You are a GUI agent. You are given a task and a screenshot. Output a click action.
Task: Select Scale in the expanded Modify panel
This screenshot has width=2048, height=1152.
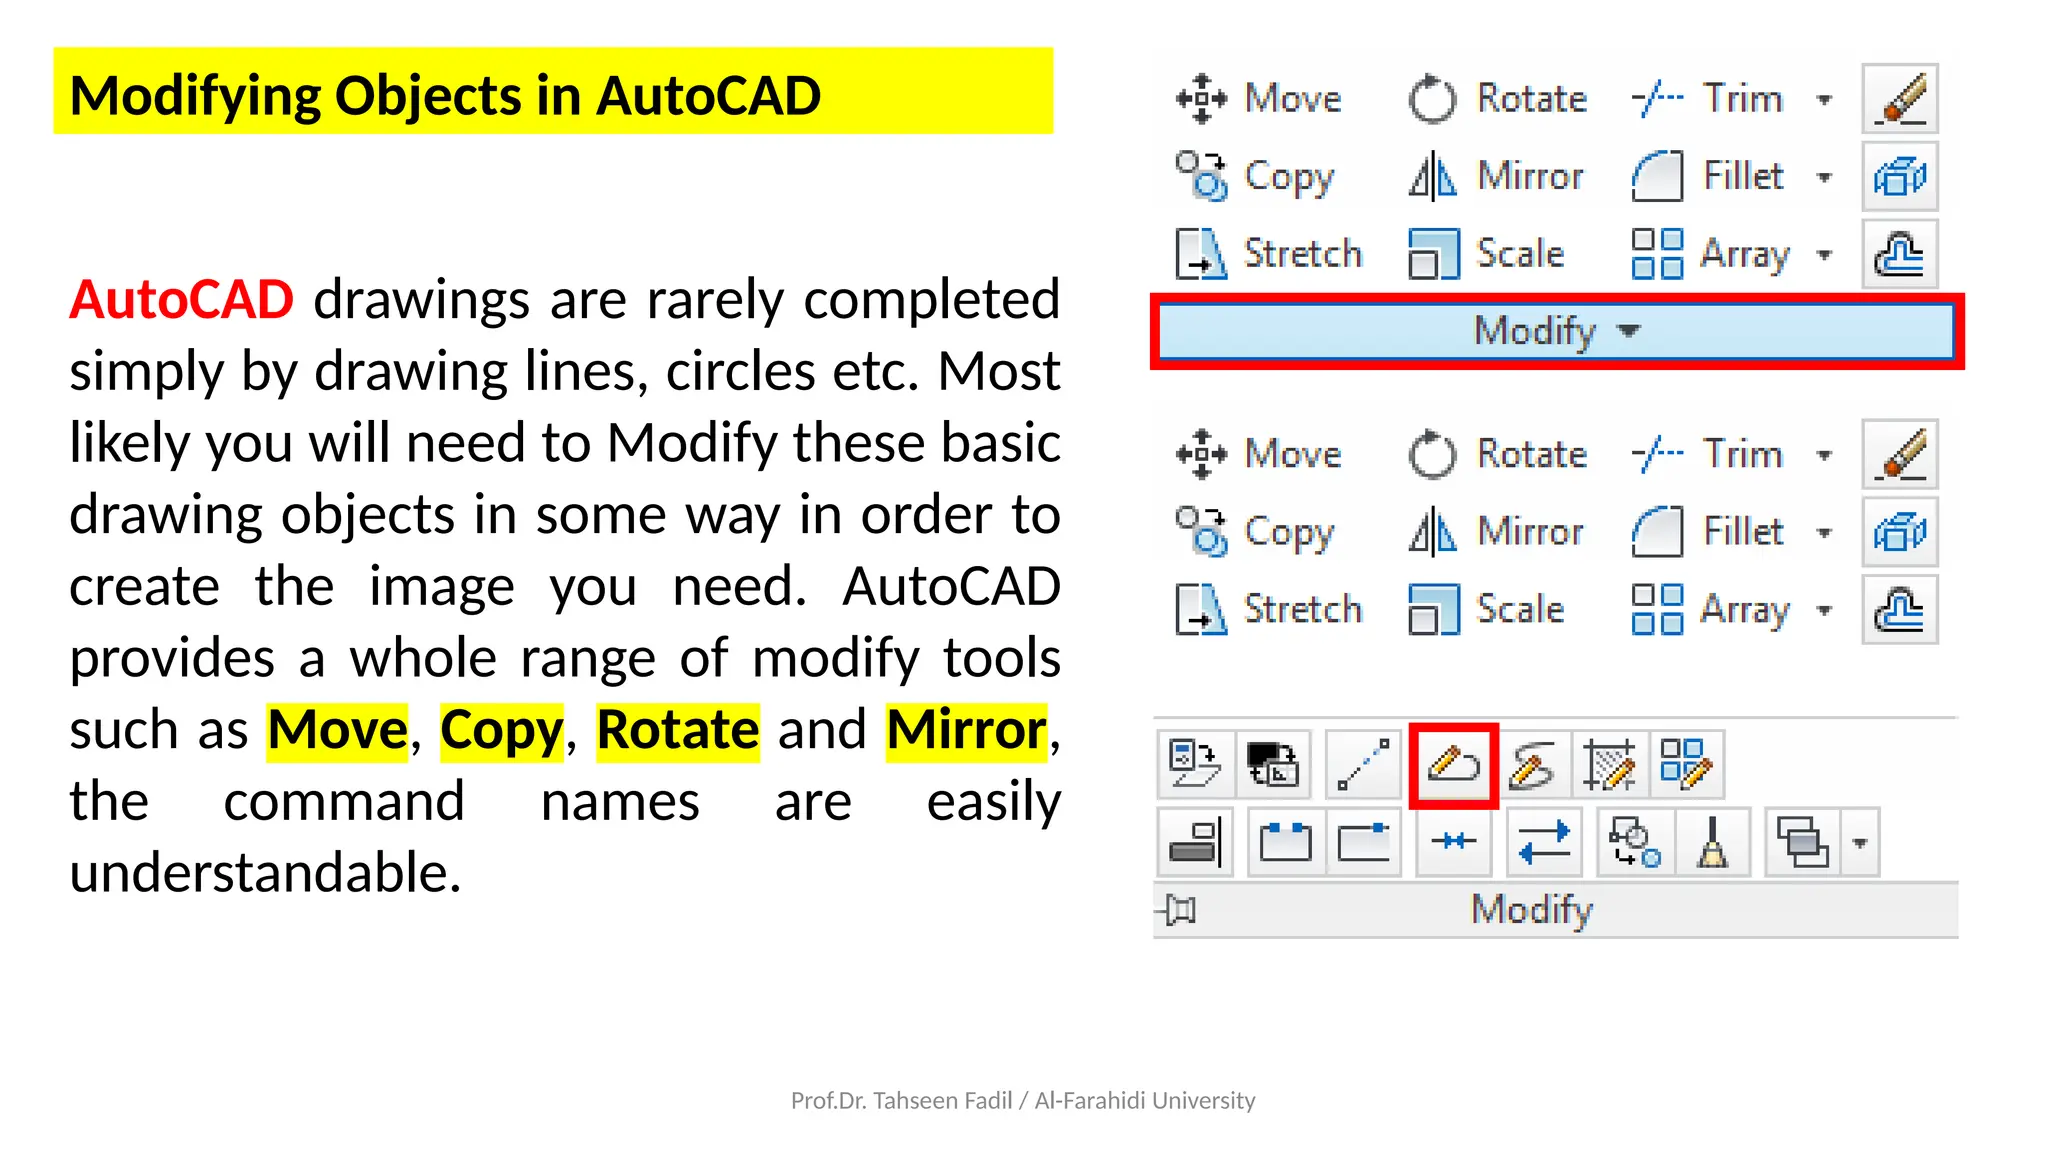[1486, 609]
